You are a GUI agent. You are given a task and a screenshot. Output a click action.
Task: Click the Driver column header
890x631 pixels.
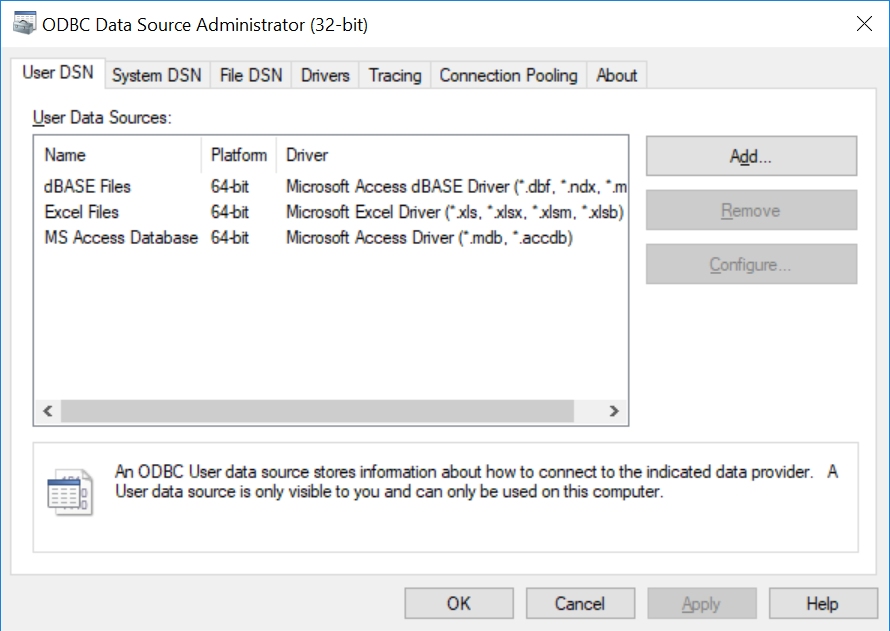452,155
